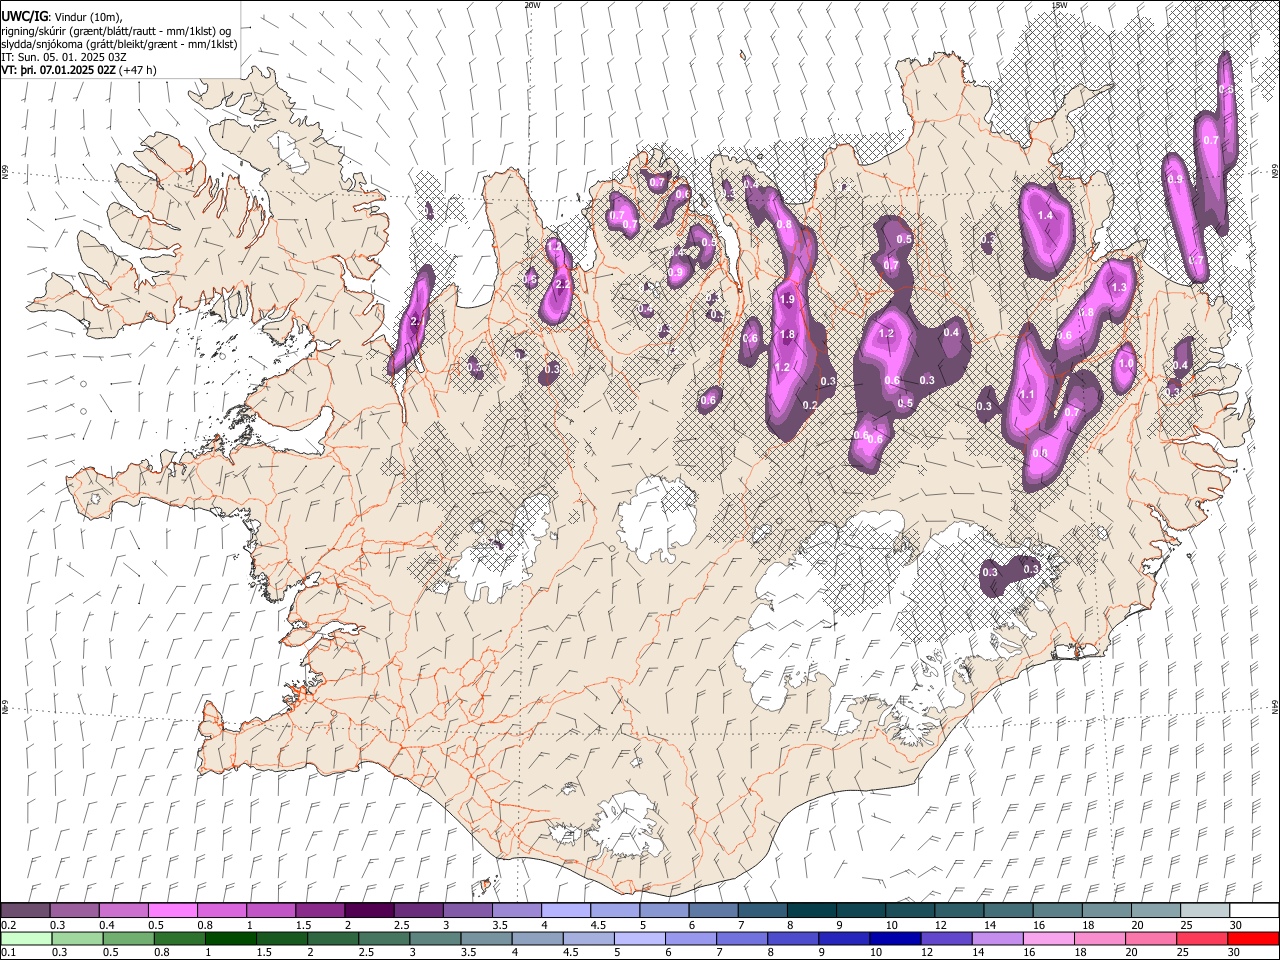Click the valid time 'VT: þri. 07.01.2025 02Z'
Viewport: 1280px width, 960px height.
tap(58, 70)
